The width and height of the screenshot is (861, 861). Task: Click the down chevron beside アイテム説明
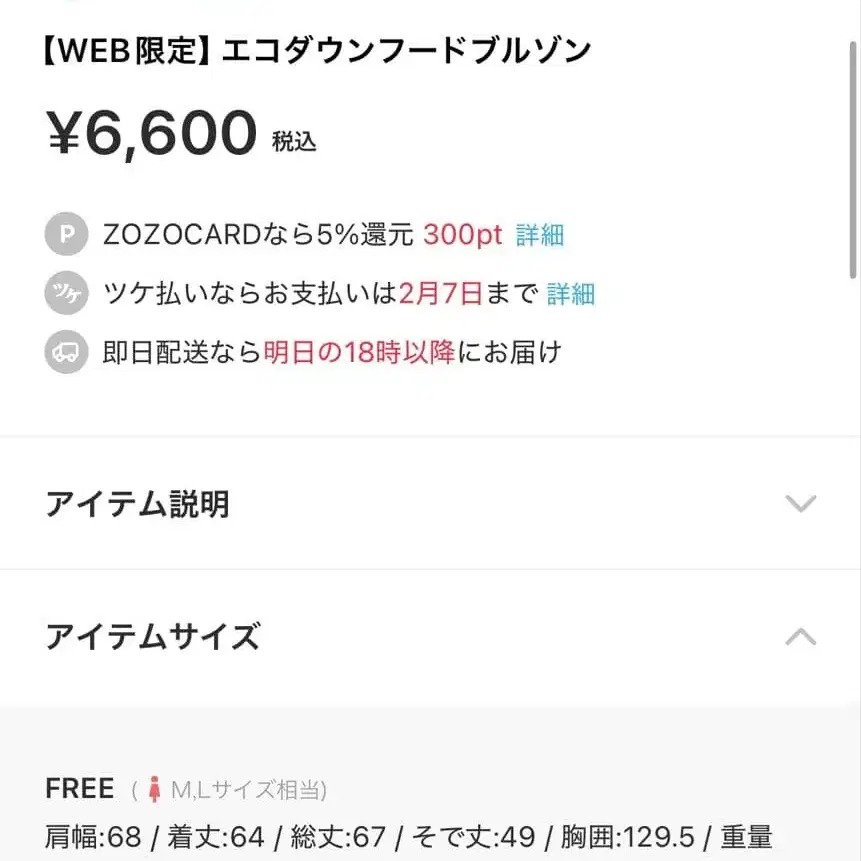pyautogui.click(x=800, y=505)
